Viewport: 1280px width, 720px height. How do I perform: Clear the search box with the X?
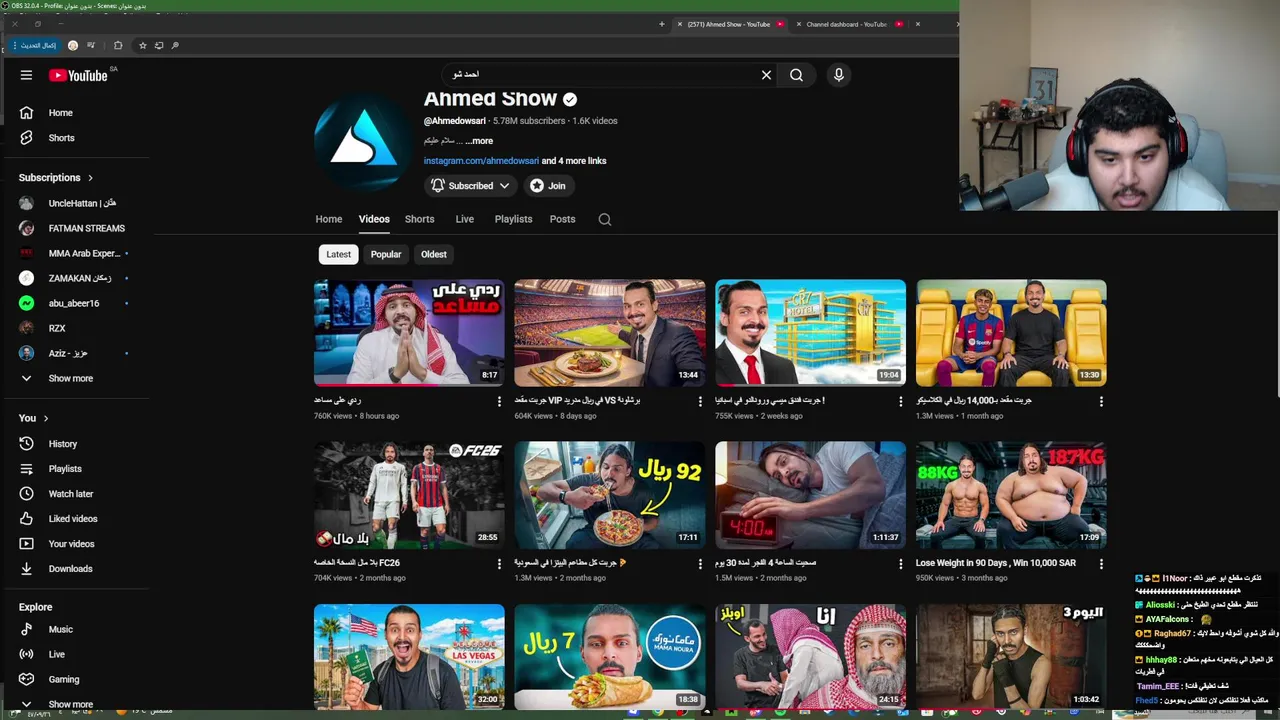click(x=766, y=75)
